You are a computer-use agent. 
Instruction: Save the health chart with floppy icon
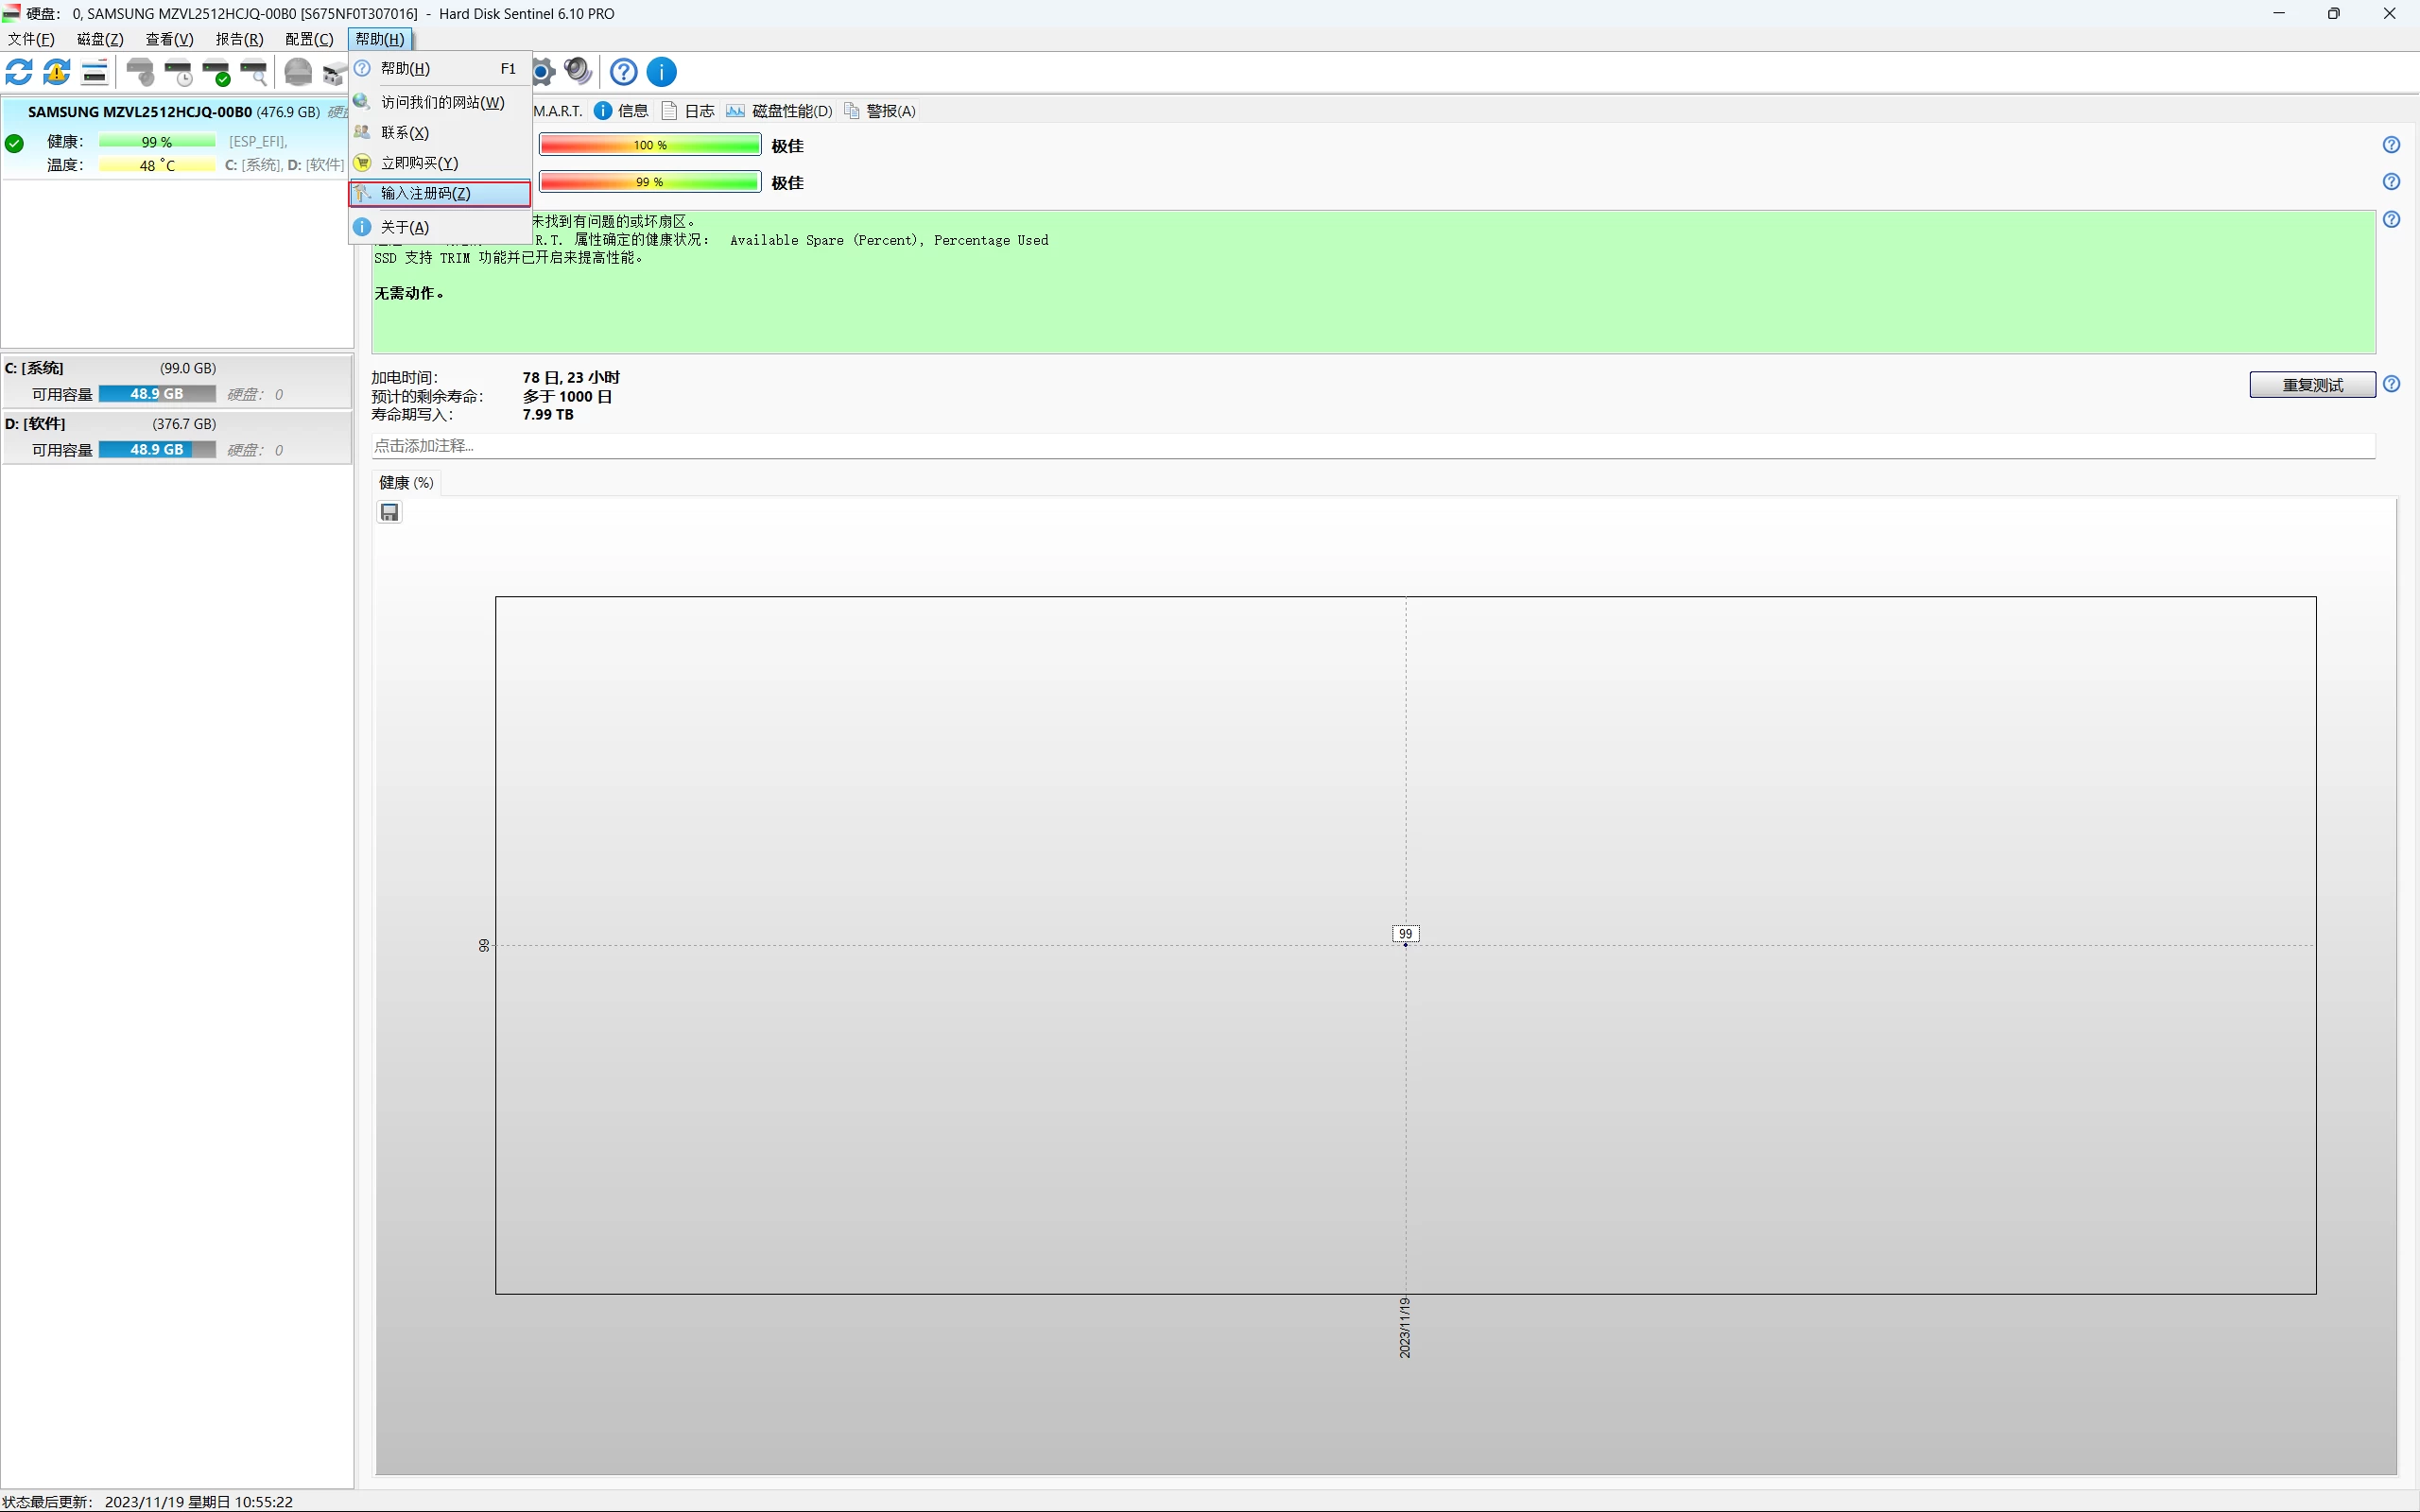click(x=389, y=512)
